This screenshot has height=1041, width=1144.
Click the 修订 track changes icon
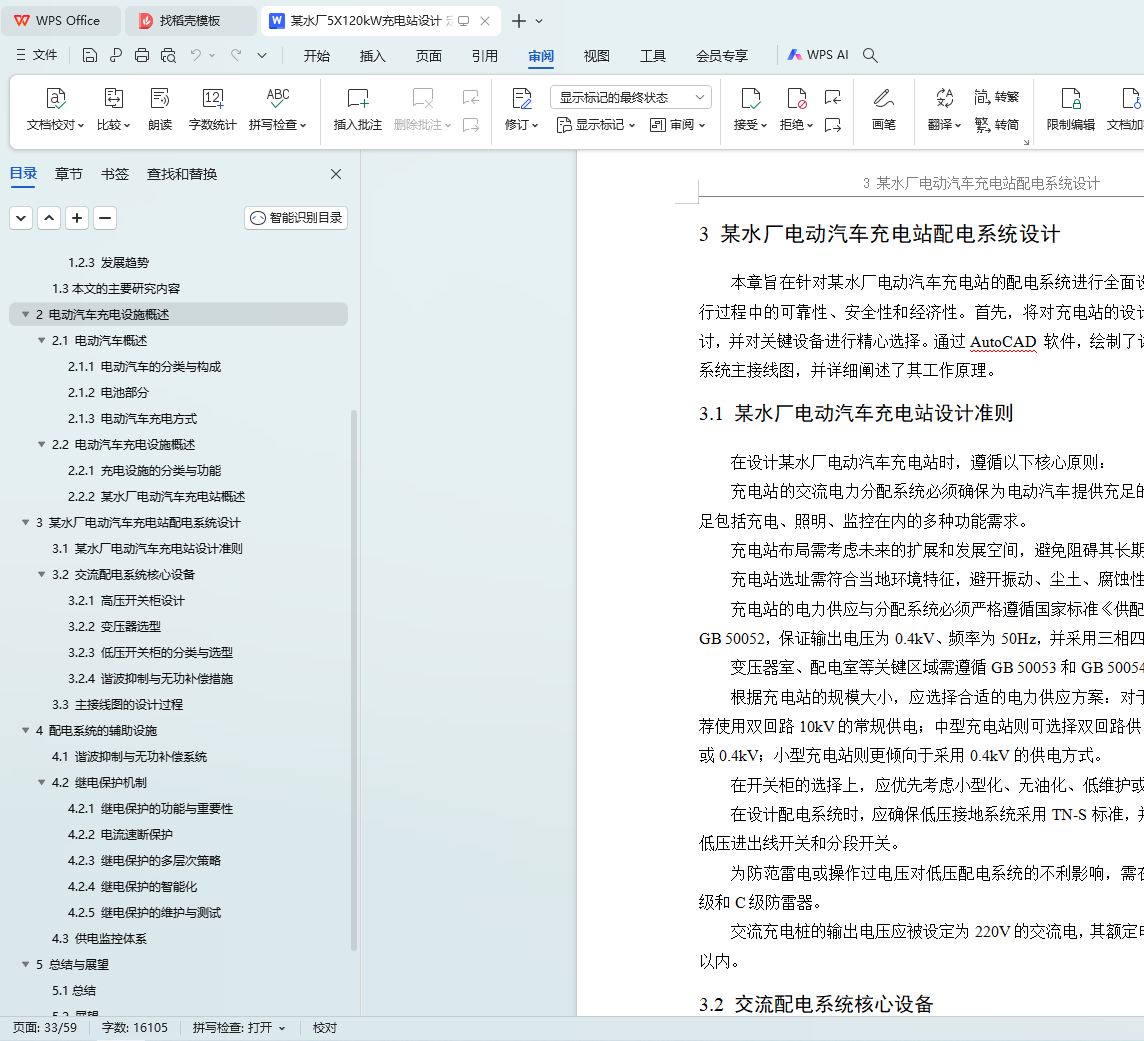[522, 99]
